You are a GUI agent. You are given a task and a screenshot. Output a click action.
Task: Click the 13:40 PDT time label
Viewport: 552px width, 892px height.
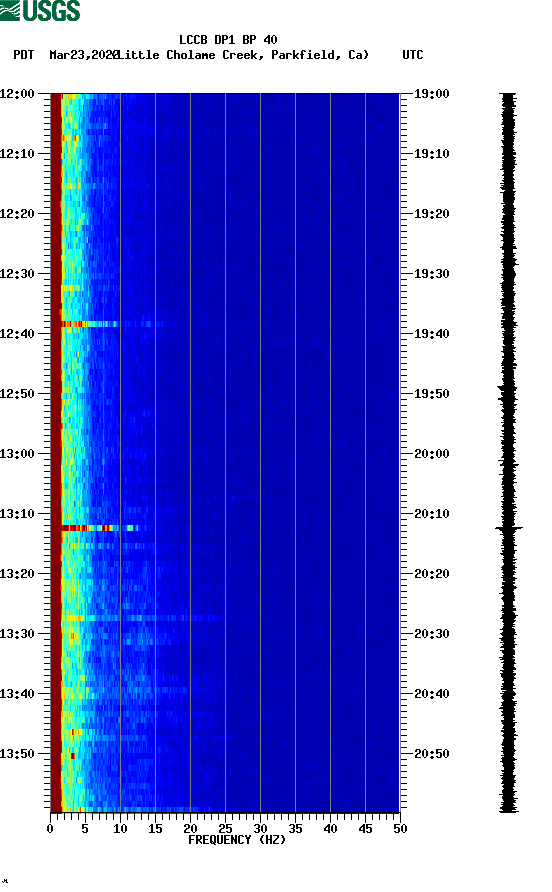point(17,694)
